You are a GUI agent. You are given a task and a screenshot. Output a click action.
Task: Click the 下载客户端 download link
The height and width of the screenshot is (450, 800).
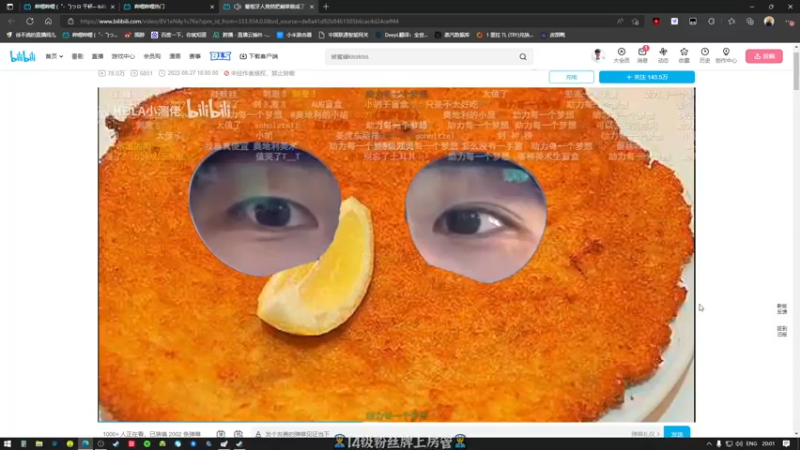click(x=259, y=56)
